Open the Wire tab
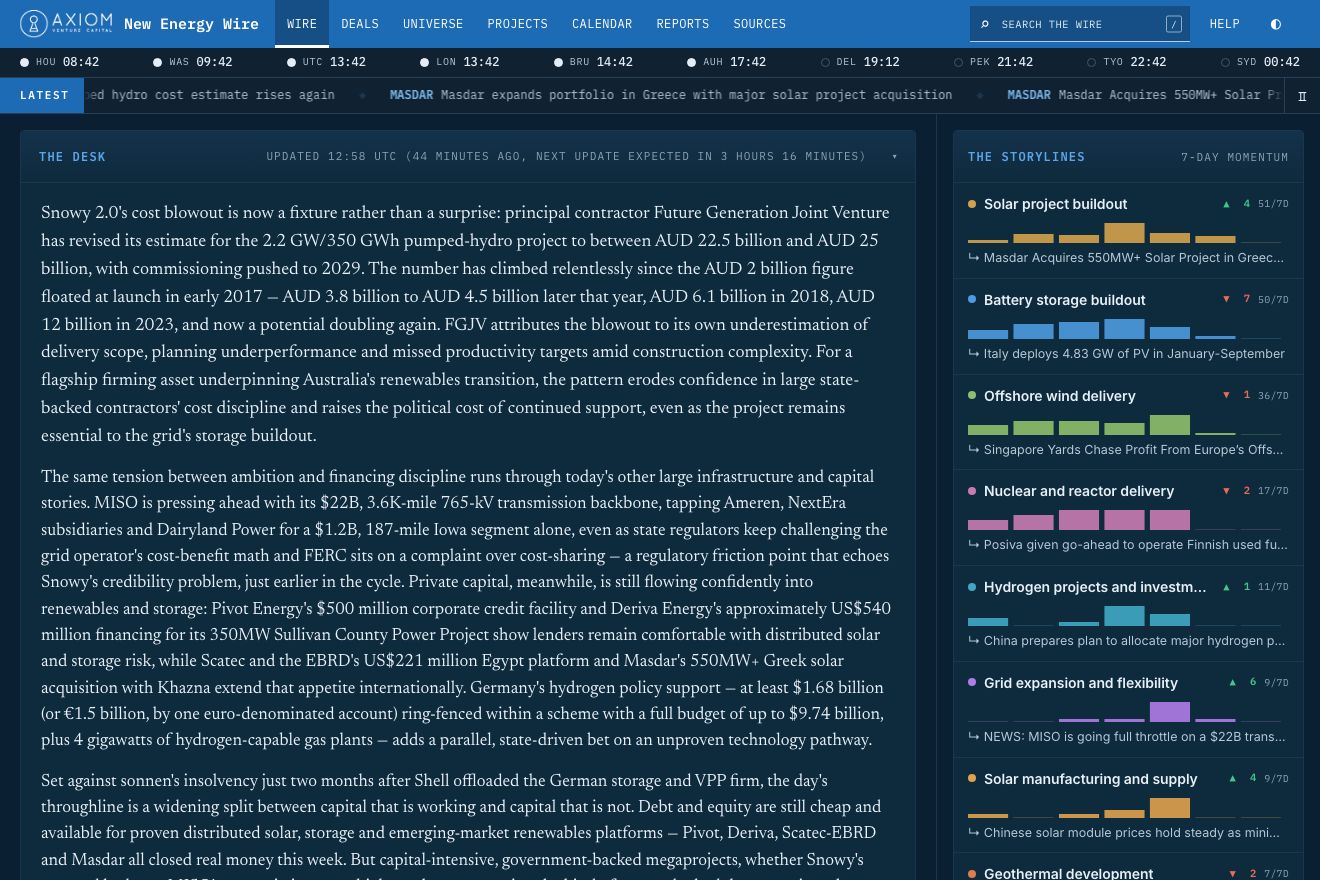Viewport: 1320px width, 880px height. 301,24
